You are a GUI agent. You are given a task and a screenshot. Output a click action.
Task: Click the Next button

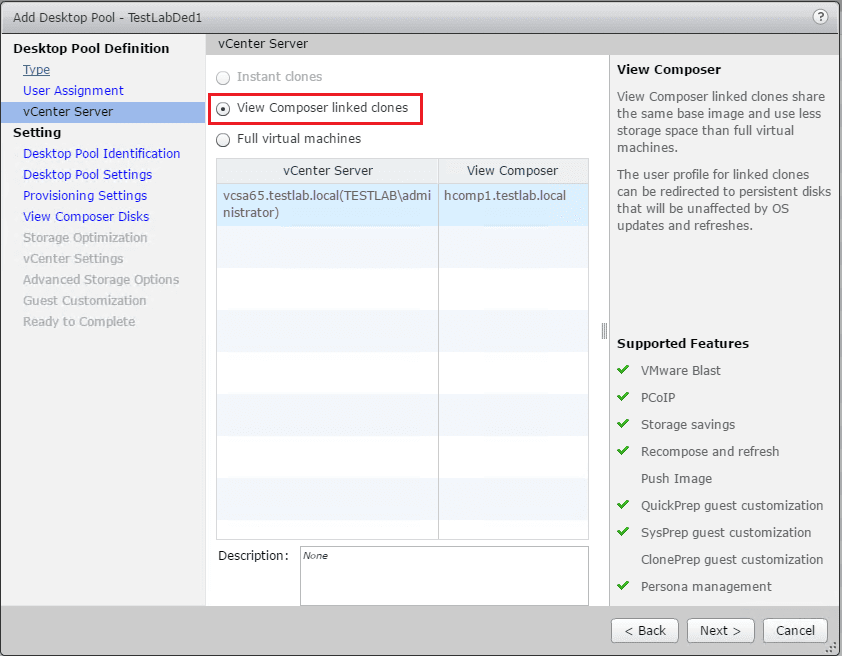click(721, 630)
